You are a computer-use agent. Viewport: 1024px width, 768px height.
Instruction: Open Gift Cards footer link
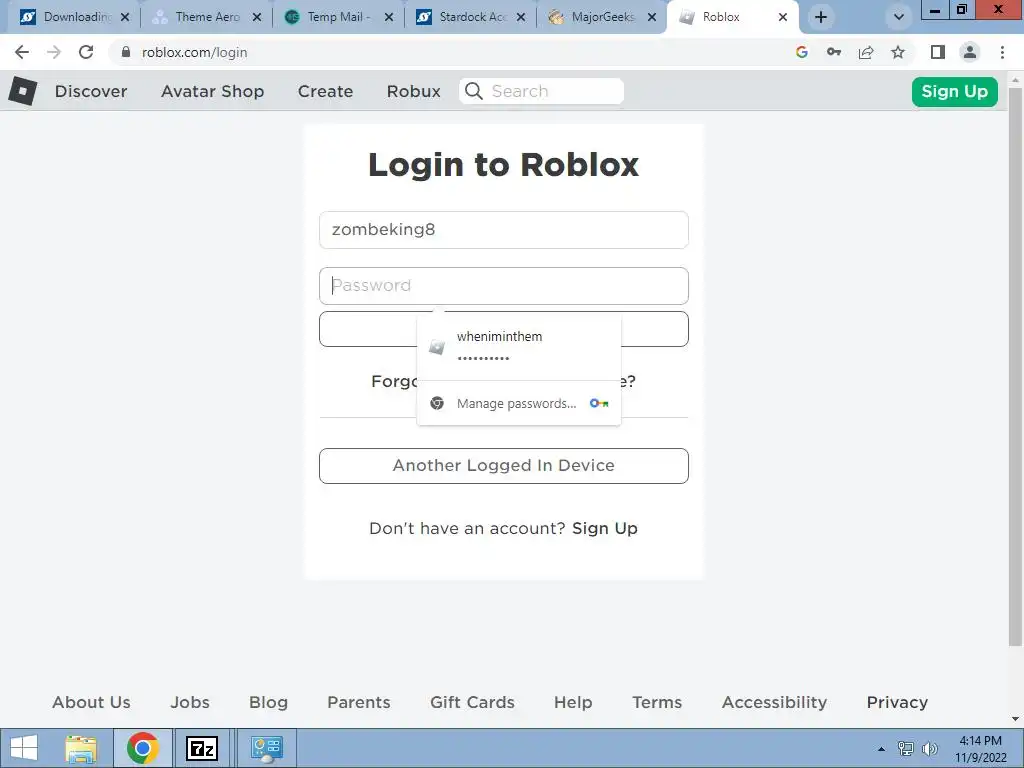(x=472, y=702)
